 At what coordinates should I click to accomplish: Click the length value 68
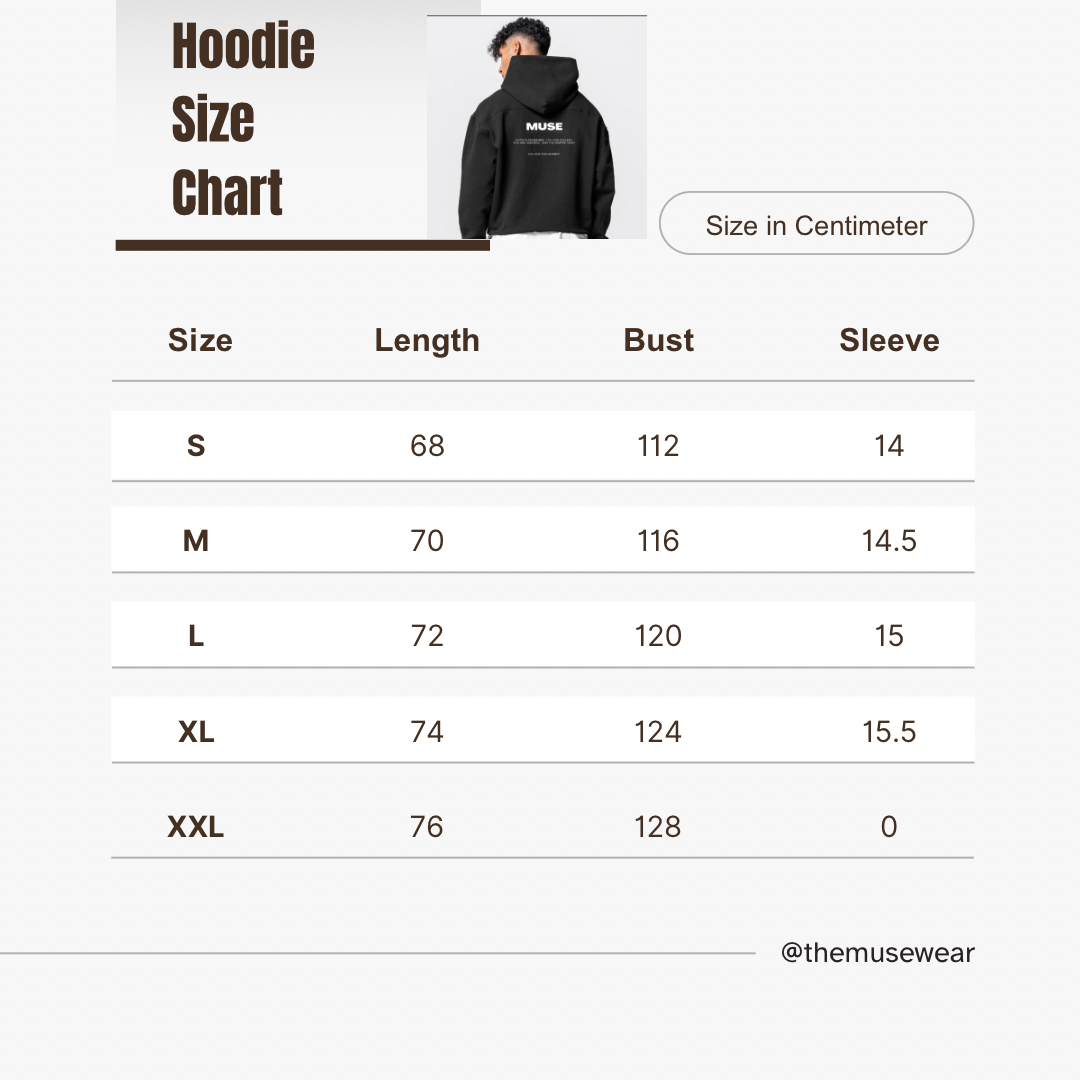point(427,446)
